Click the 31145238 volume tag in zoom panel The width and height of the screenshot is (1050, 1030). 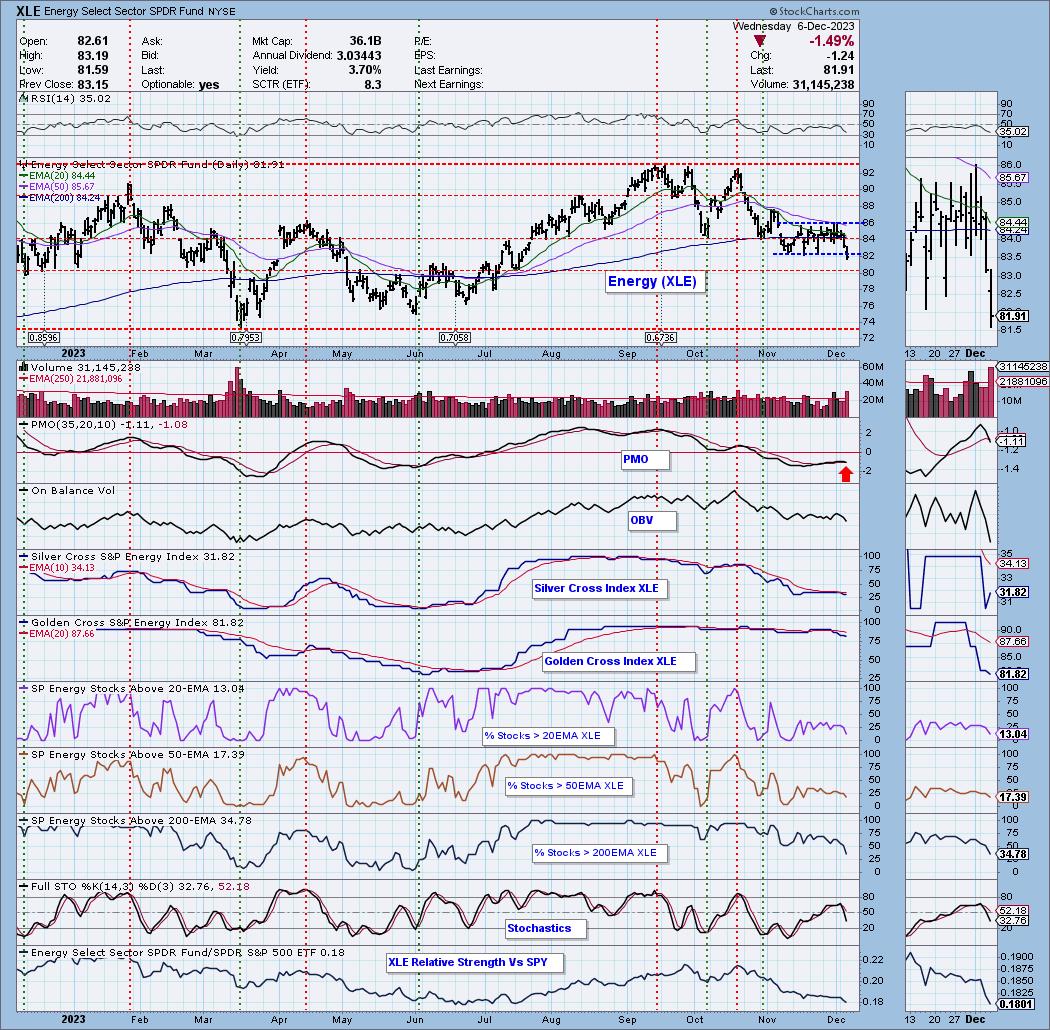1022,367
